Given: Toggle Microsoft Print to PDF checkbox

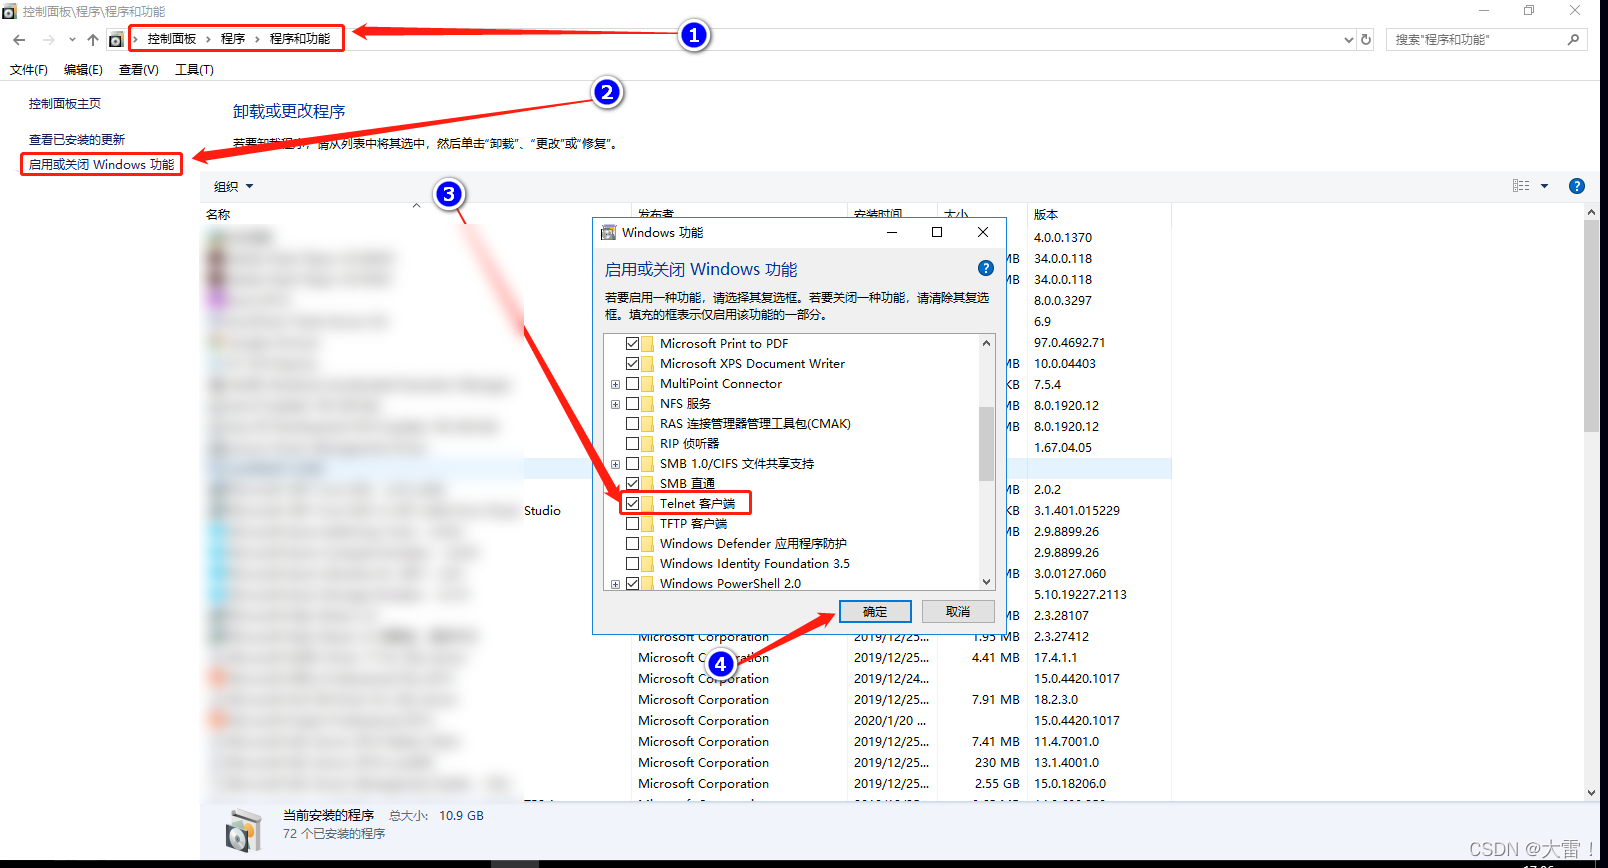Looking at the screenshot, I should coord(632,344).
